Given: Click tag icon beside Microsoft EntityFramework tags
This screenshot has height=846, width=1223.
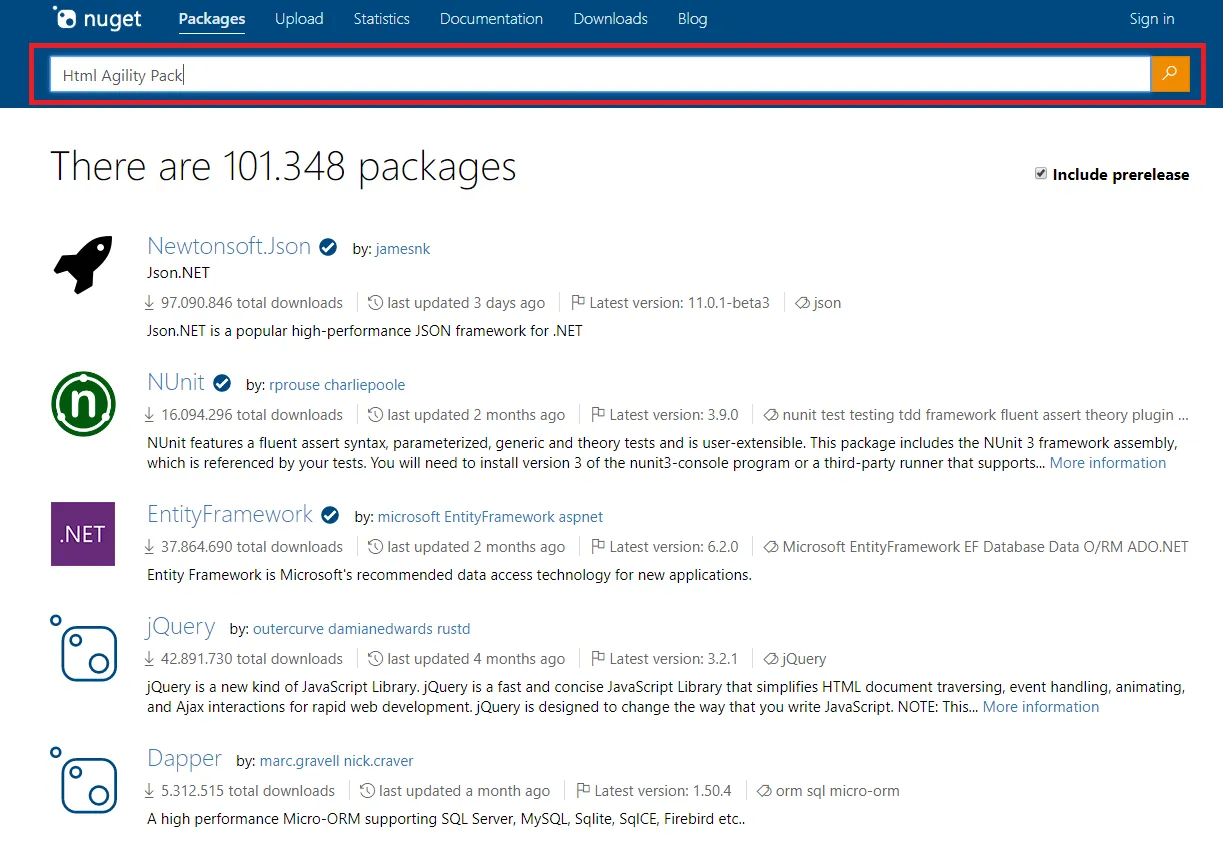Looking at the screenshot, I should 771,547.
